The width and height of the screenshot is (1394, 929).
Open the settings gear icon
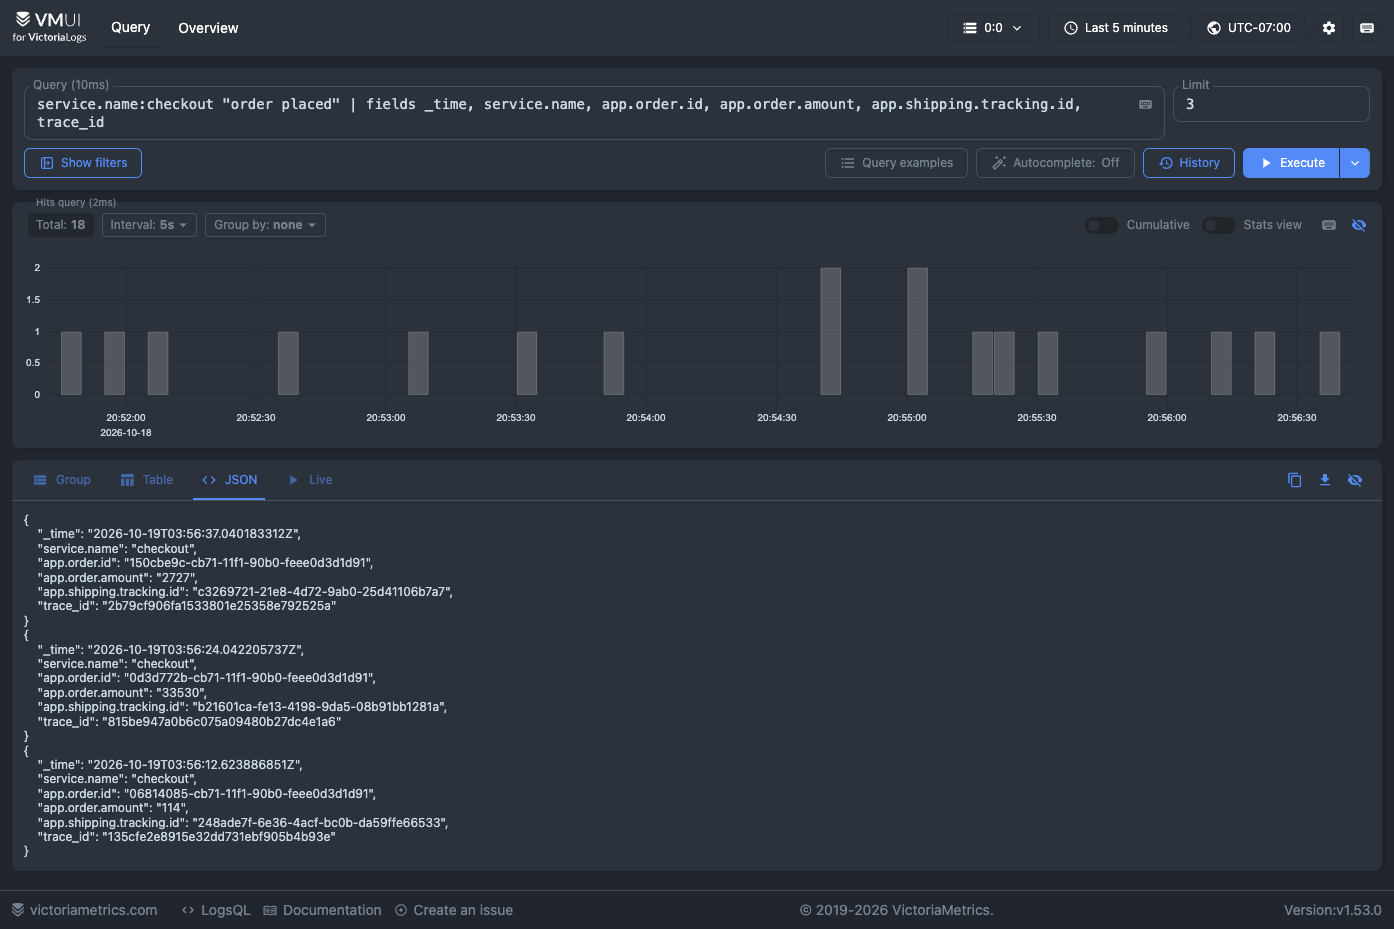pos(1329,28)
